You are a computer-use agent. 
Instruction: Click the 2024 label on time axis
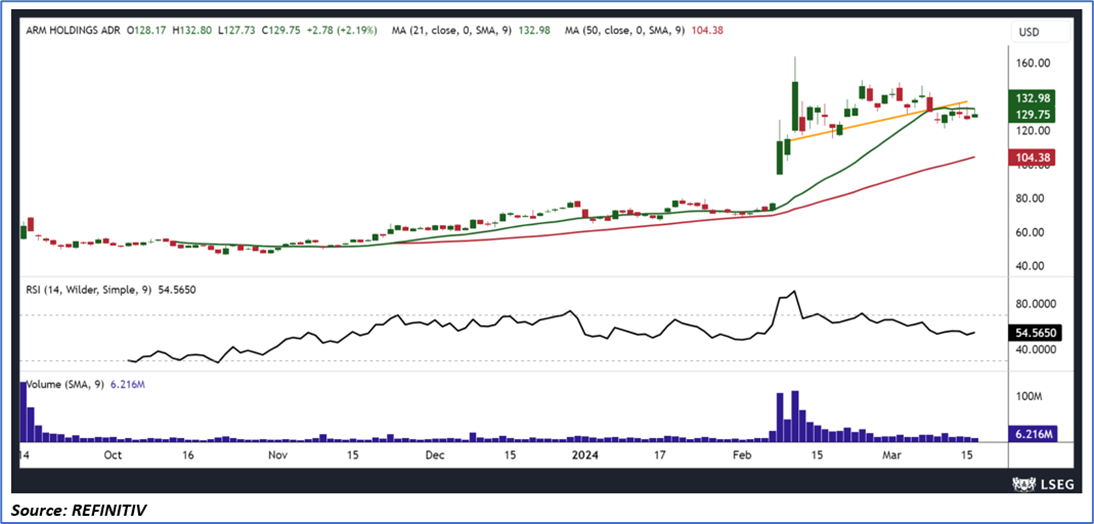pos(583,454)
